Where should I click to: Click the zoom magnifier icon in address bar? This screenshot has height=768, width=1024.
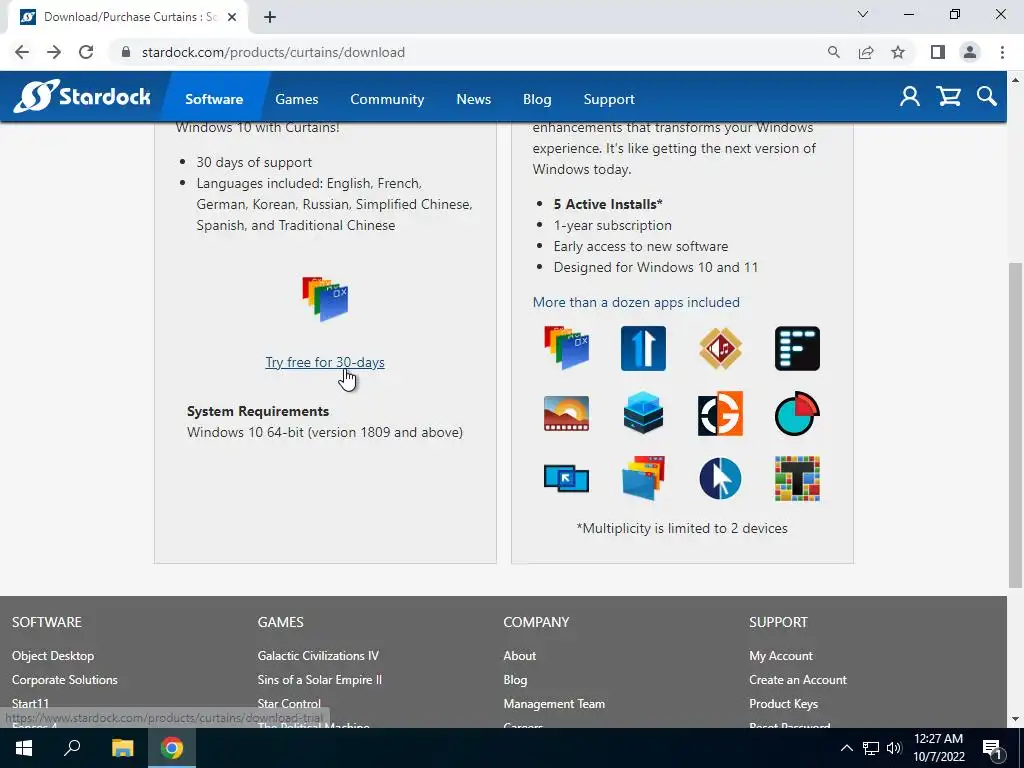point(833,52)
